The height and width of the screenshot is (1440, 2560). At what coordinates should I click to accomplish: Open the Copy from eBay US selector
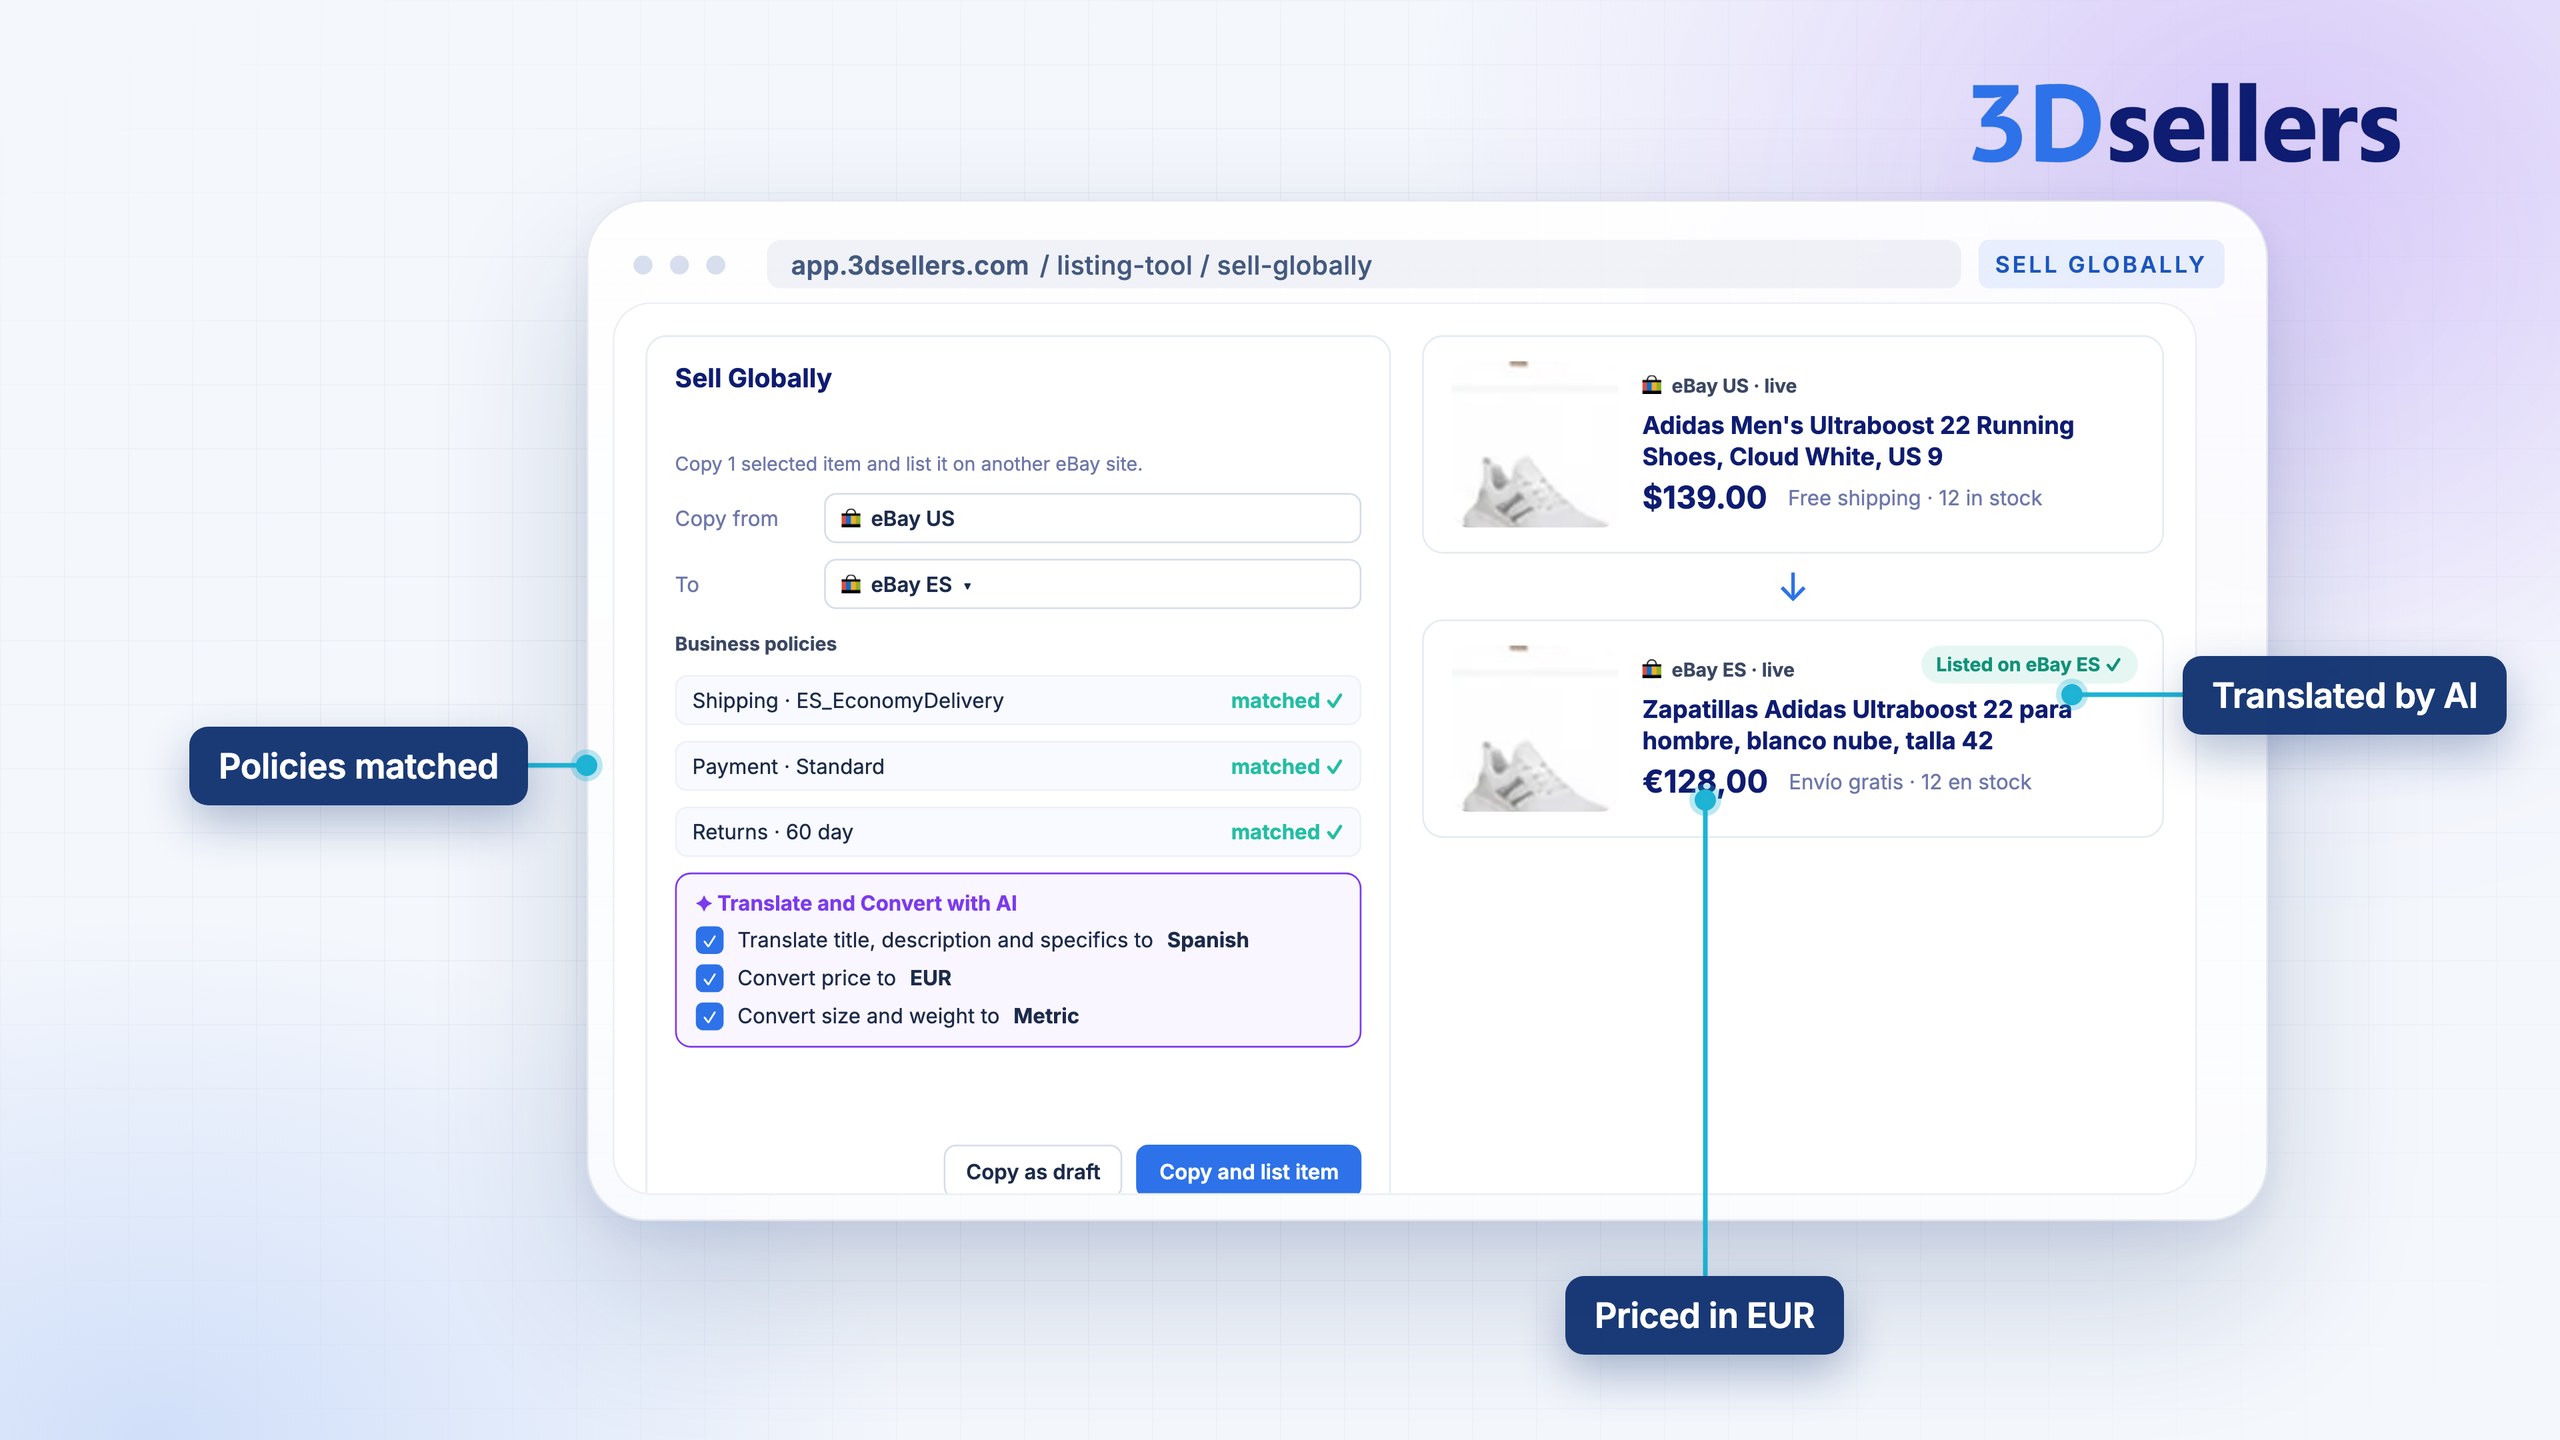pyautogui.click(x=1092, y=518)
